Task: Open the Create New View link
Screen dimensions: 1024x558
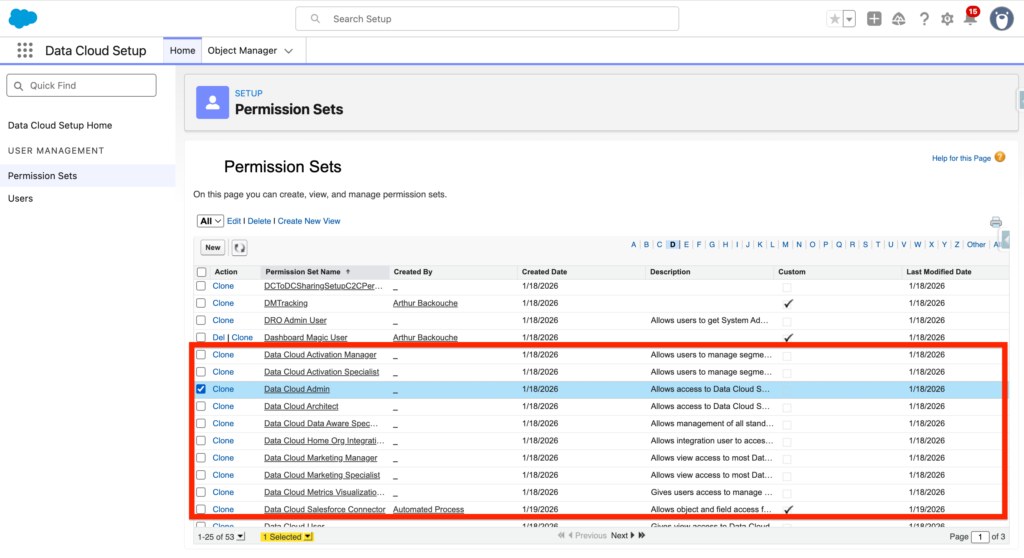Action: [309, 221]
